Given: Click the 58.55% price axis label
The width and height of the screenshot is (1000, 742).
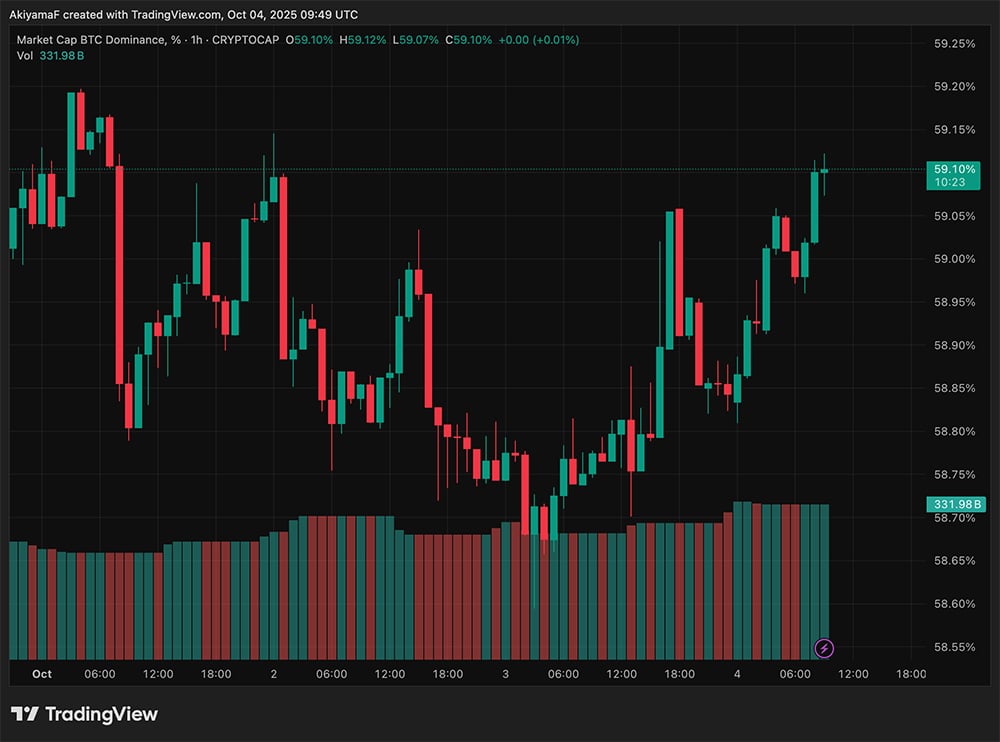Looking at the screenshot, I should 953,647.
